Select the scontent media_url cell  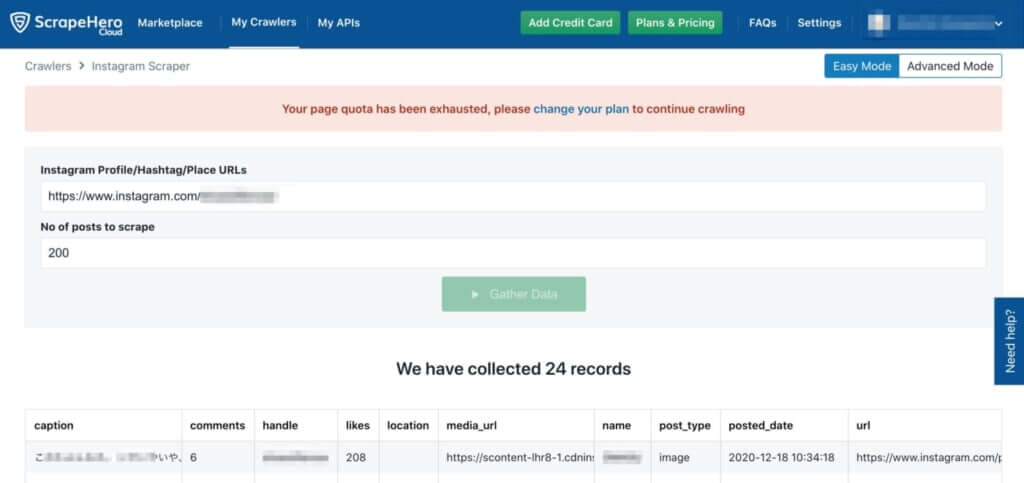click(516, 458)
